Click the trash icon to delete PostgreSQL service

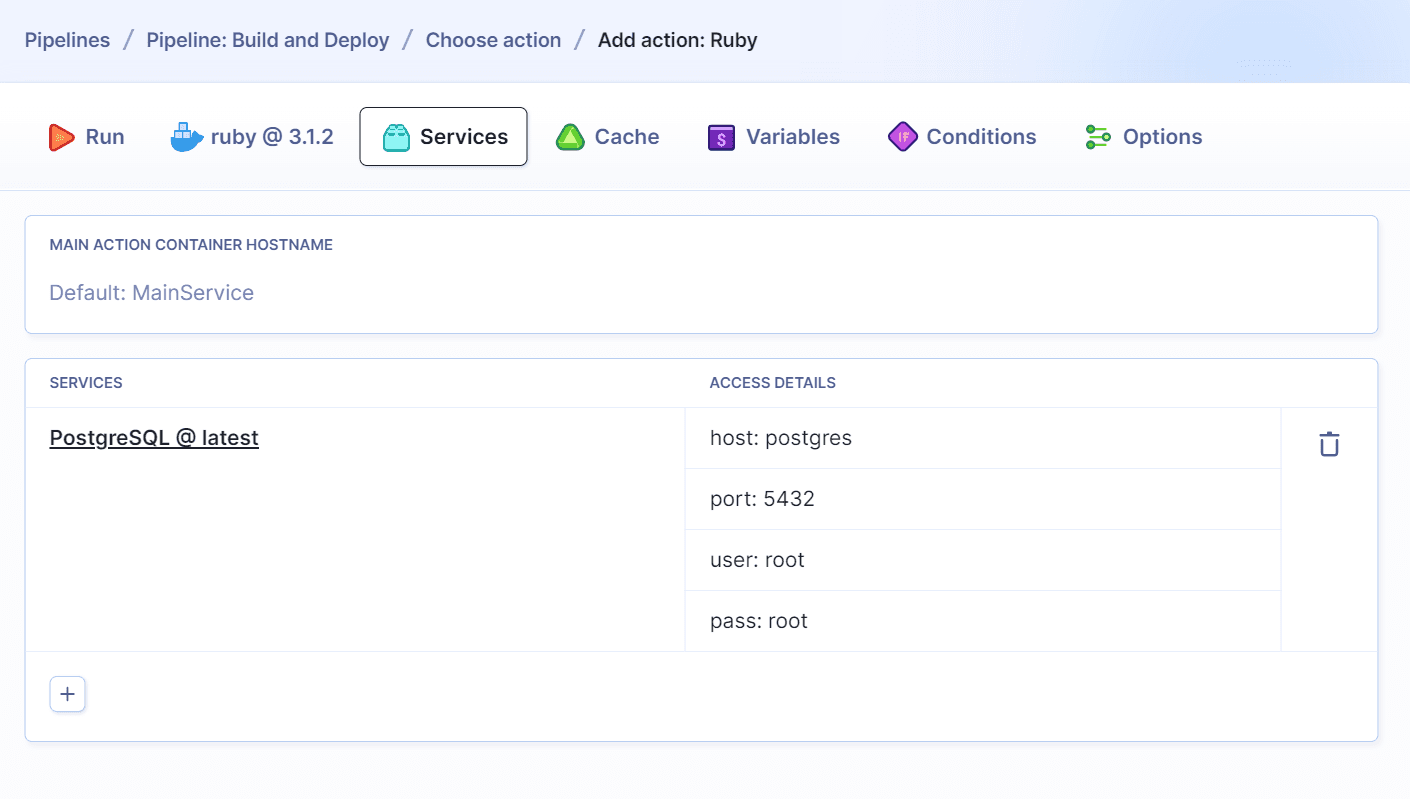pos(1328,442)
